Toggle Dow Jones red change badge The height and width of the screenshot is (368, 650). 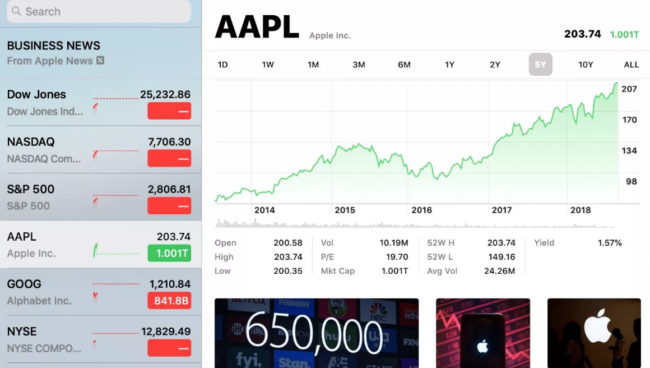click(169, 111)
